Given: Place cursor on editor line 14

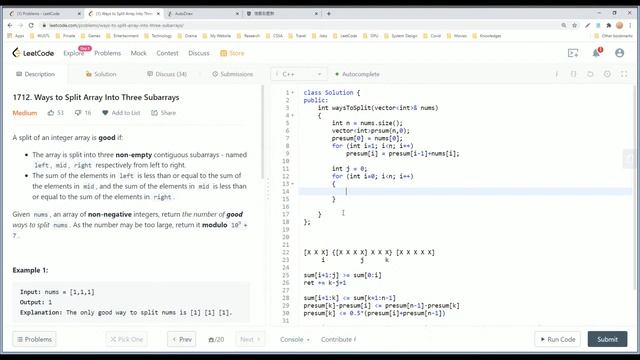Looking at the screenshot, I should click(x=465, y=191).
